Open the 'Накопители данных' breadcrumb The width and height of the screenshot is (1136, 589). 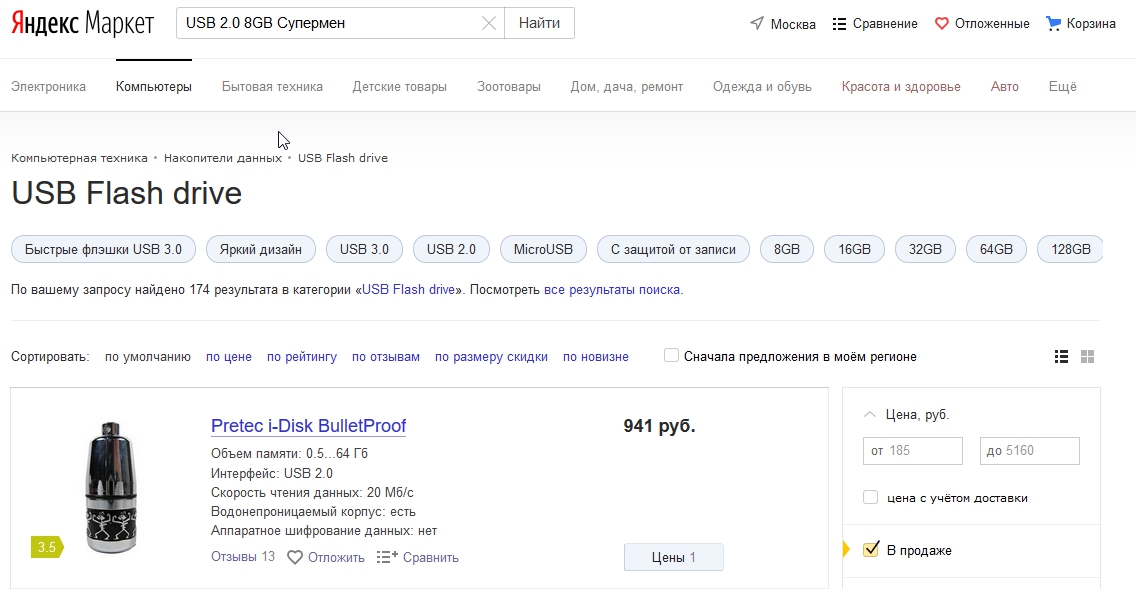tap(222, 158)
